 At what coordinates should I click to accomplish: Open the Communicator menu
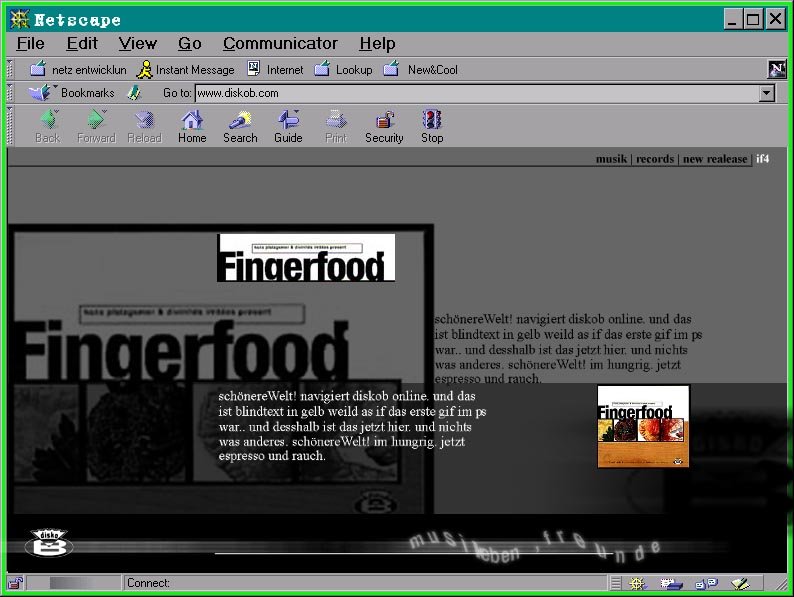280,43
